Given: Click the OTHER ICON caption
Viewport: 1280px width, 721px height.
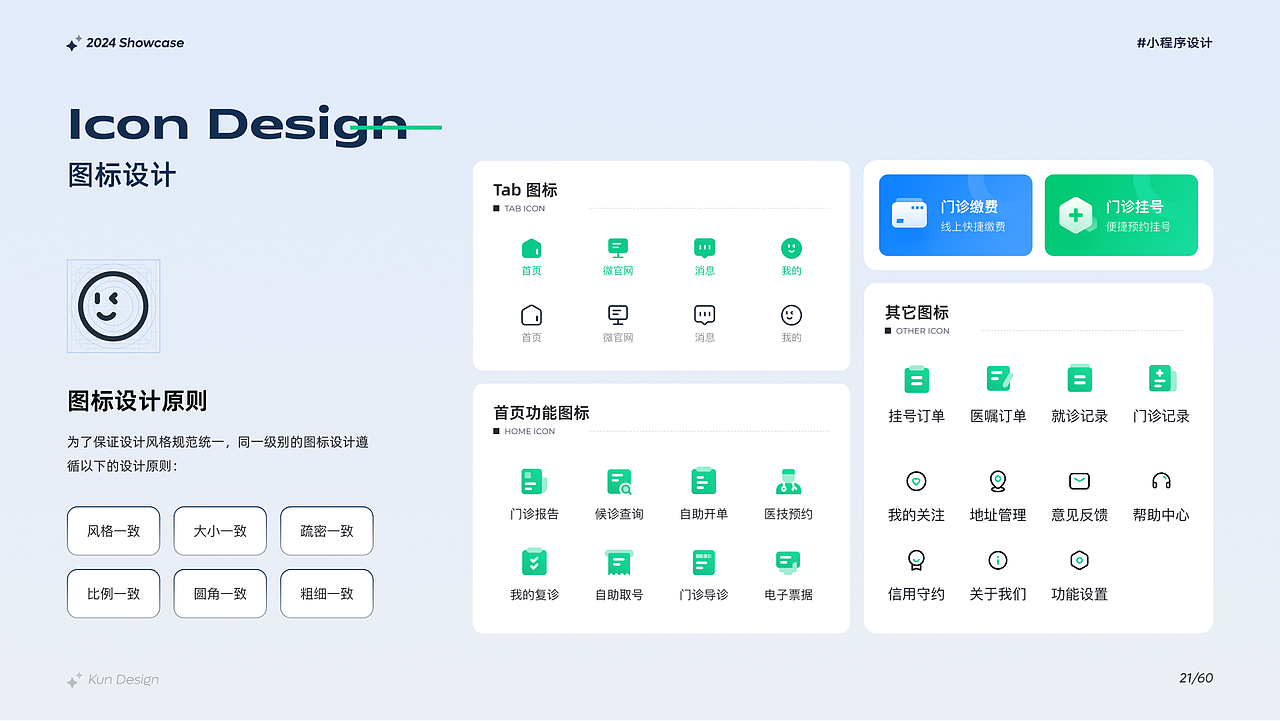Looking at the screenshot, I should (x=923, y=331).
